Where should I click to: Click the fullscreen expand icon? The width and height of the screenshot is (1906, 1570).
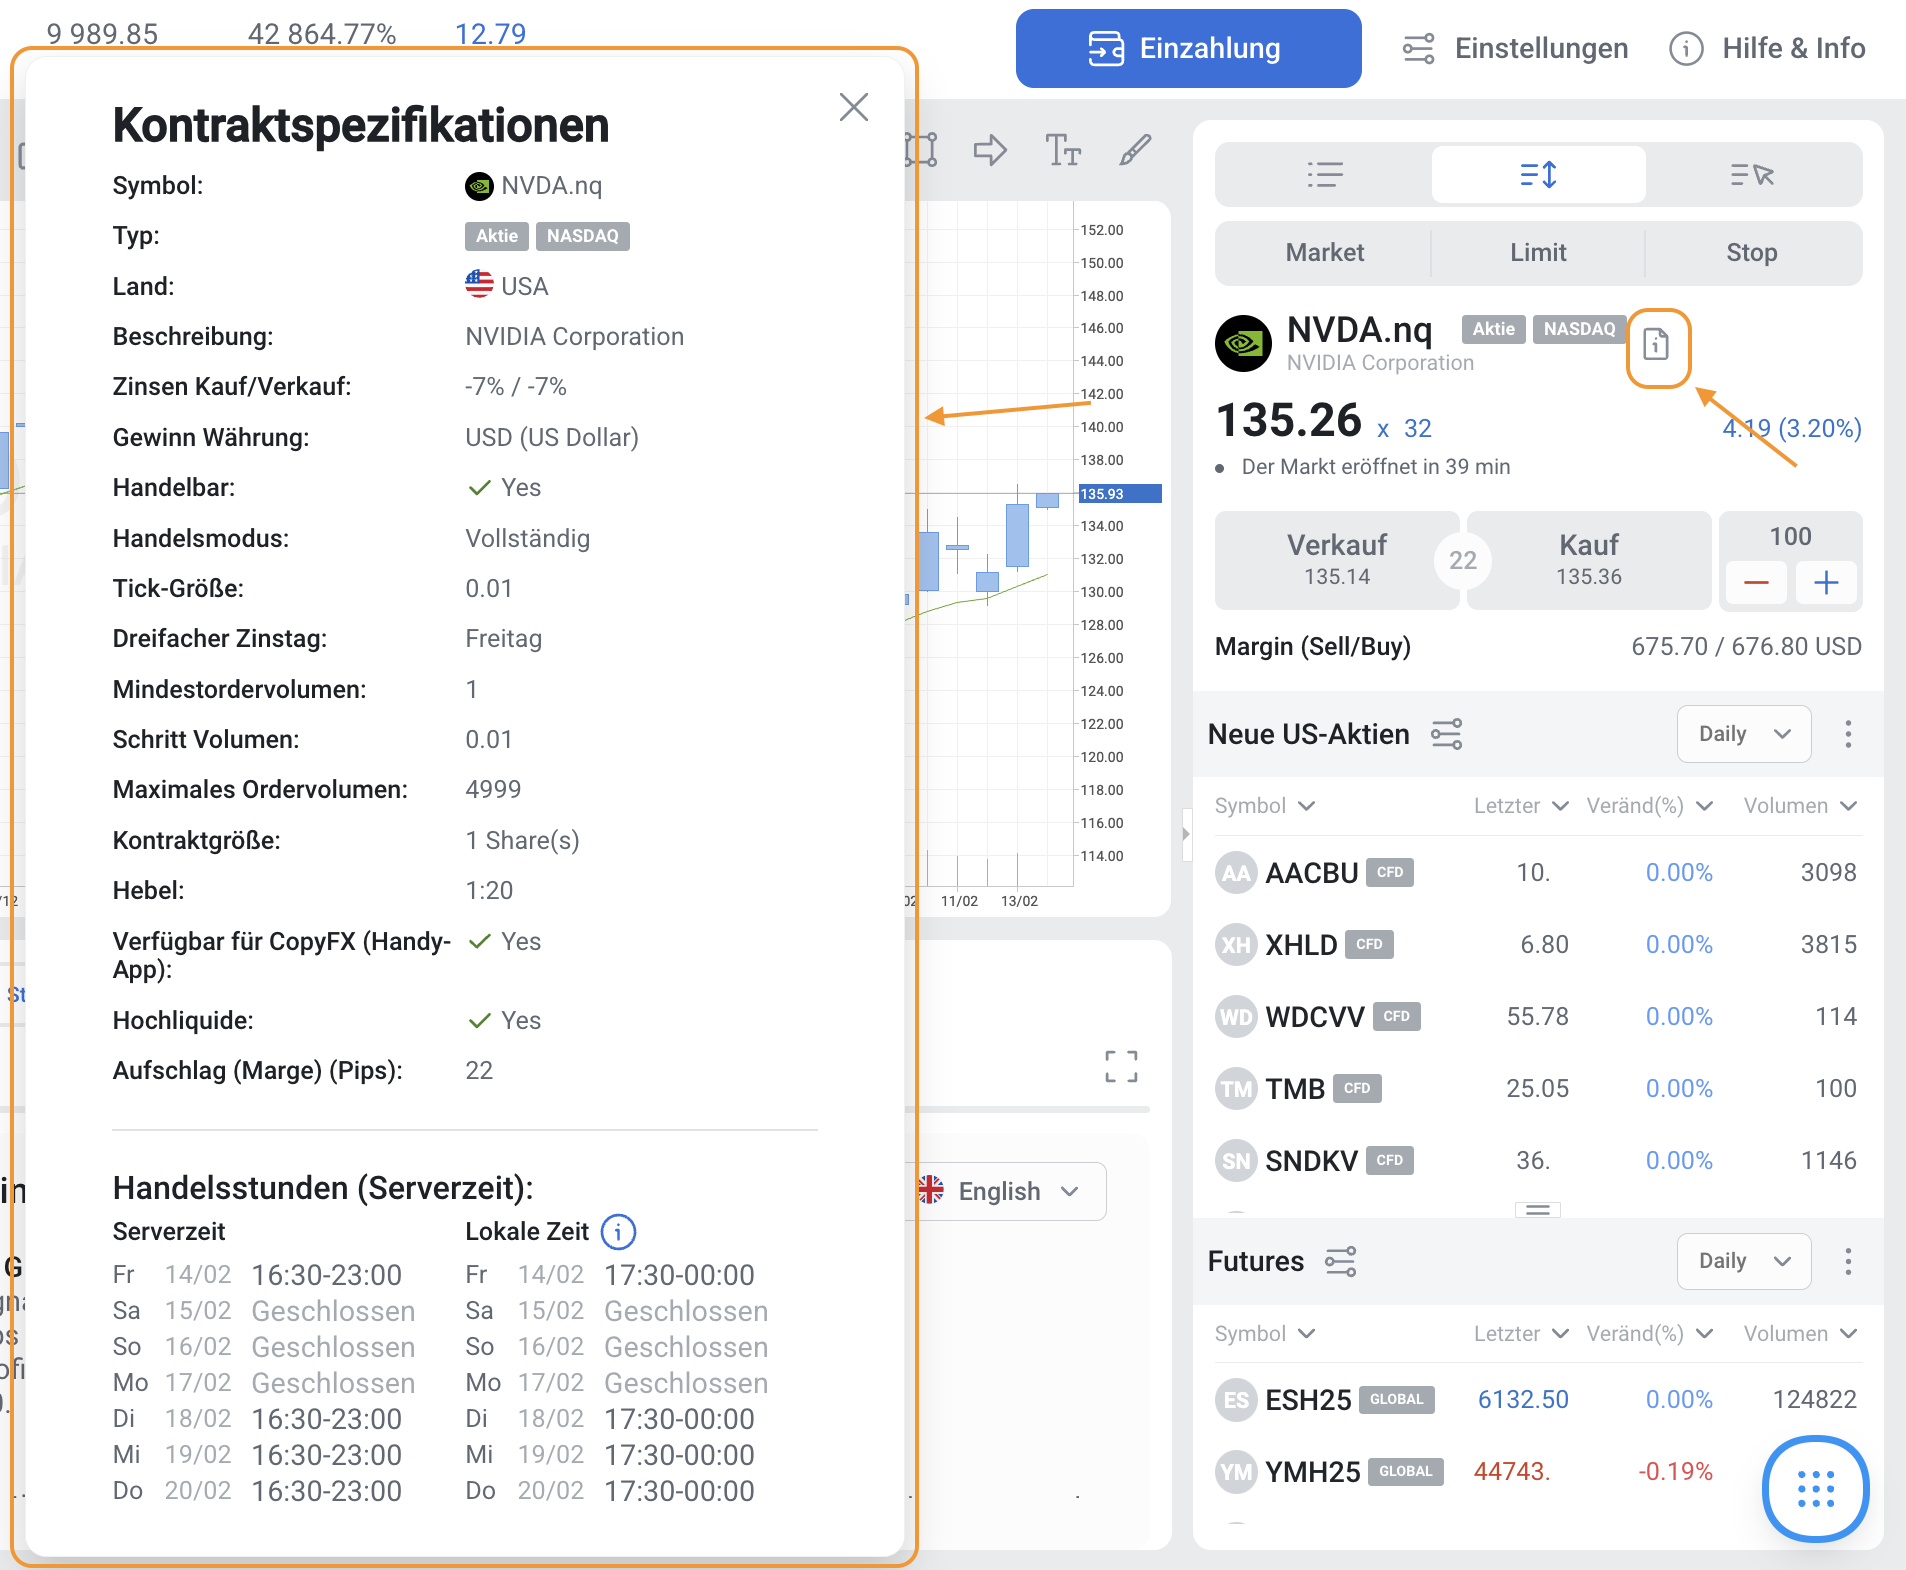(1121, 1066)
